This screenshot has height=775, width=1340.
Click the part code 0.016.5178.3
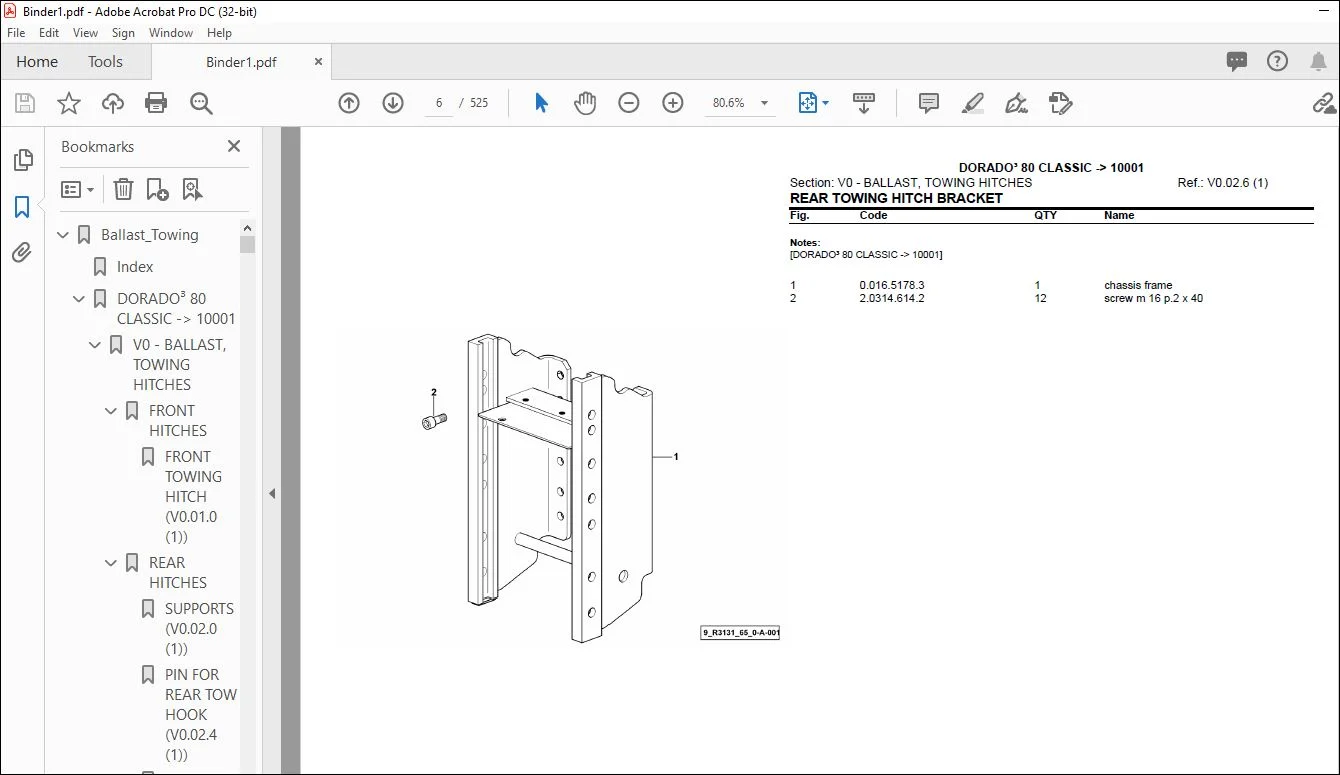[x=892, y=285]
